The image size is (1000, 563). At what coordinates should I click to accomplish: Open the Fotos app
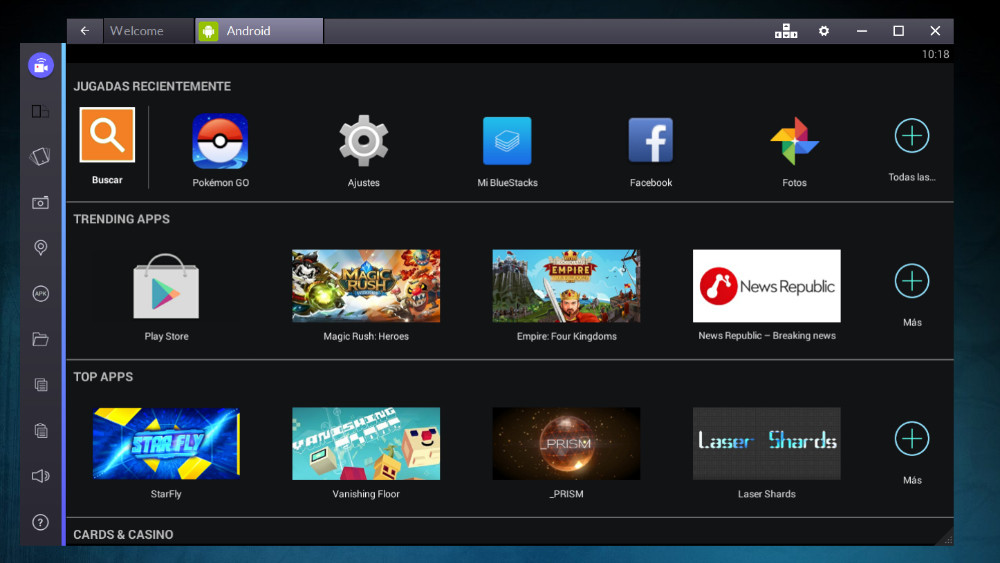pyautogui.click(x=795, y=141)
